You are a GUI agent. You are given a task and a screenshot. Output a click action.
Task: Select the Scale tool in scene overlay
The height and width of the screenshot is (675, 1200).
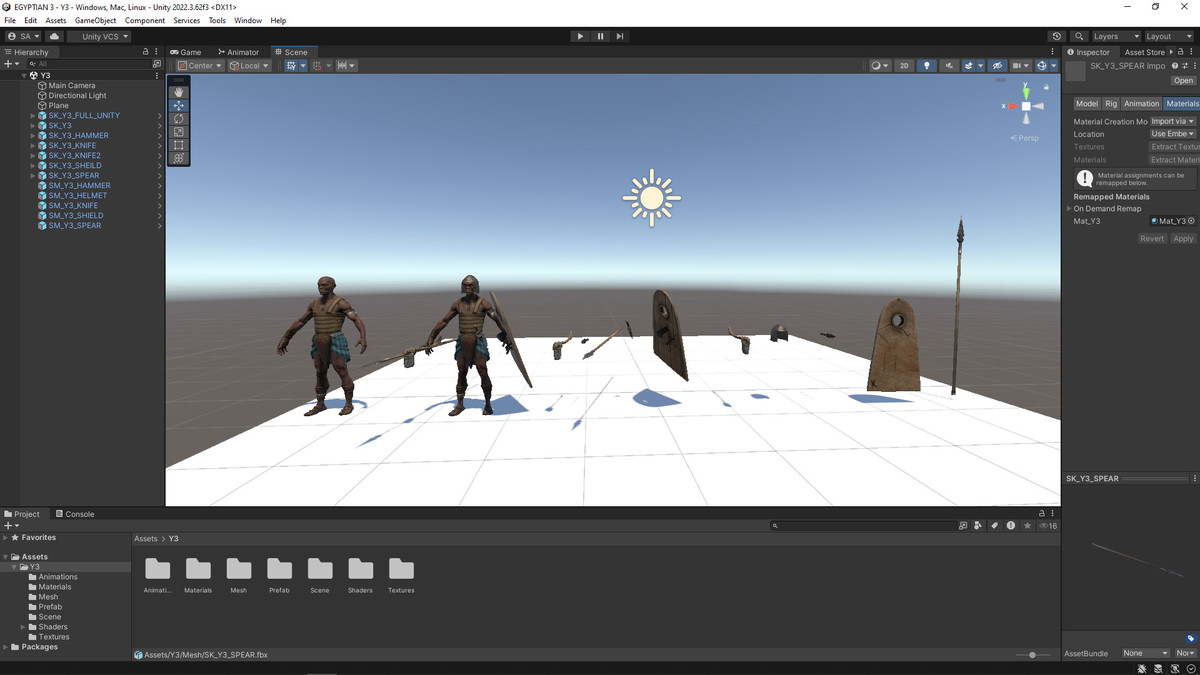pos(179,132)
